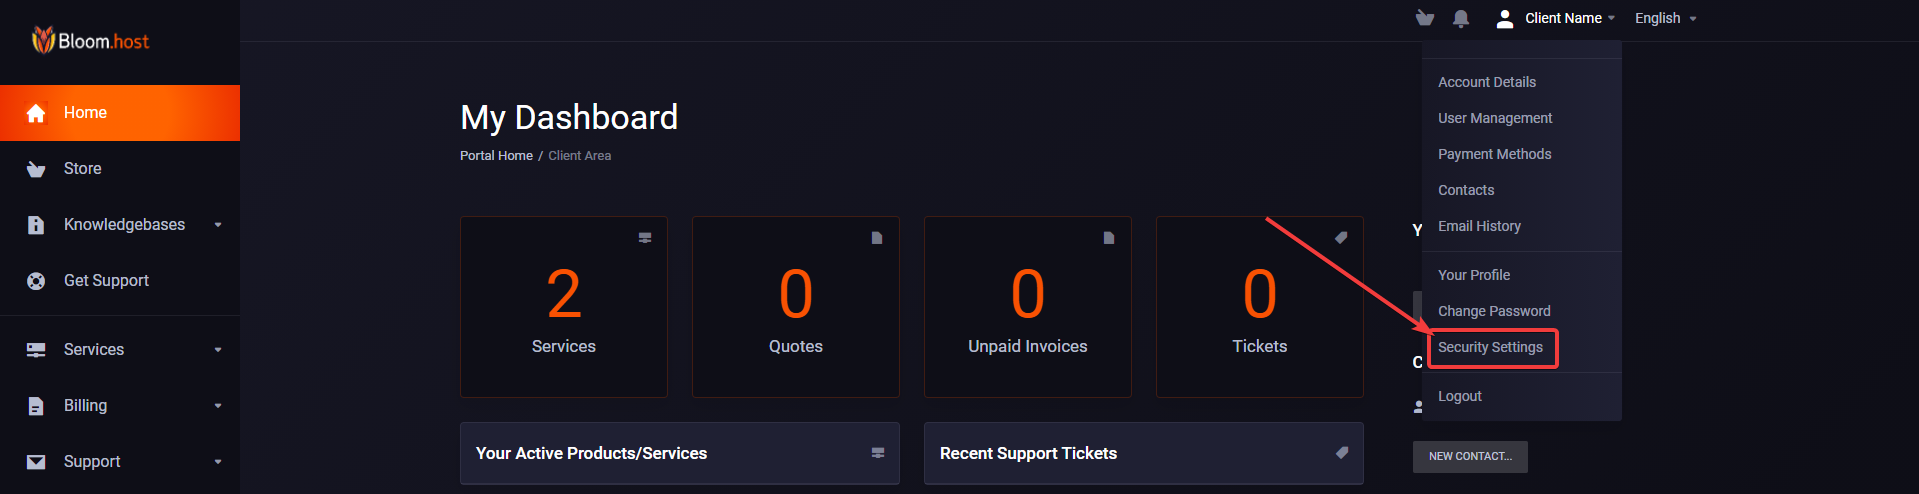Select Logout from the client menu
1919x494 pixels.
[x=1459, y=396]
